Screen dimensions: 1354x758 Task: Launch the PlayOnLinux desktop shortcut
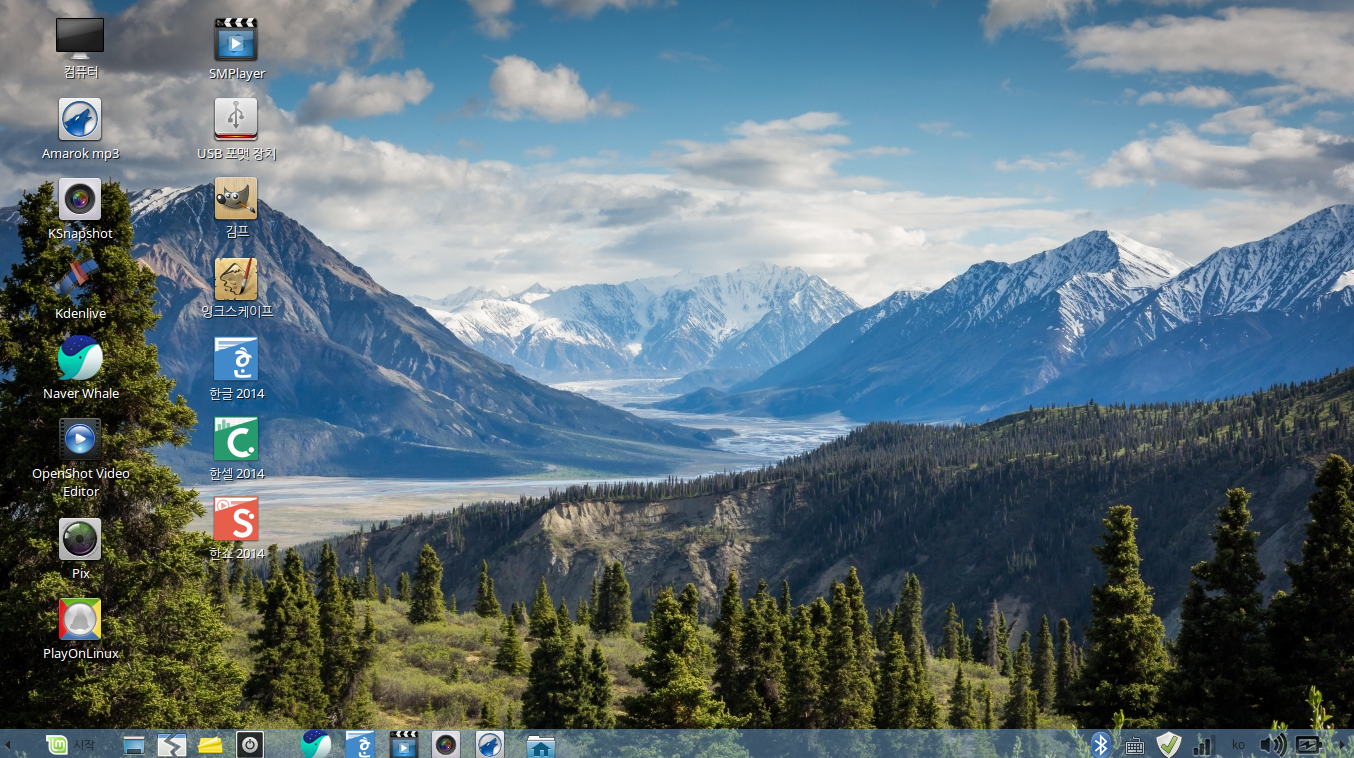[x=80, y=619]
